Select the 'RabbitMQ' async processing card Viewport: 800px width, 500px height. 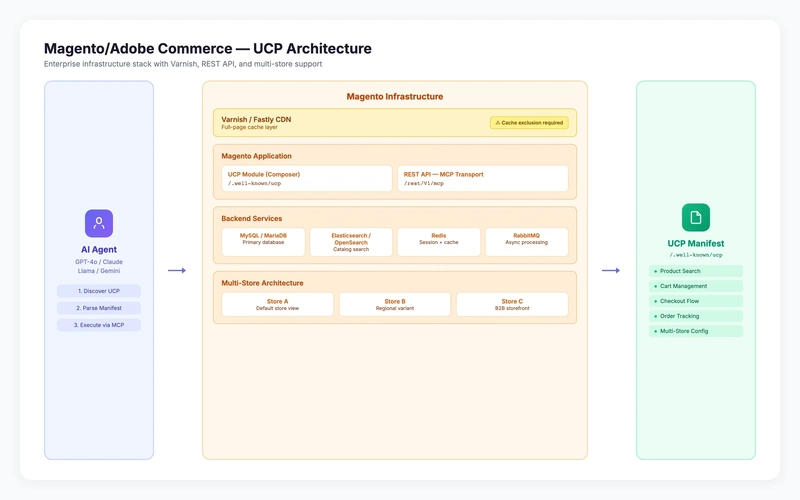527,242
